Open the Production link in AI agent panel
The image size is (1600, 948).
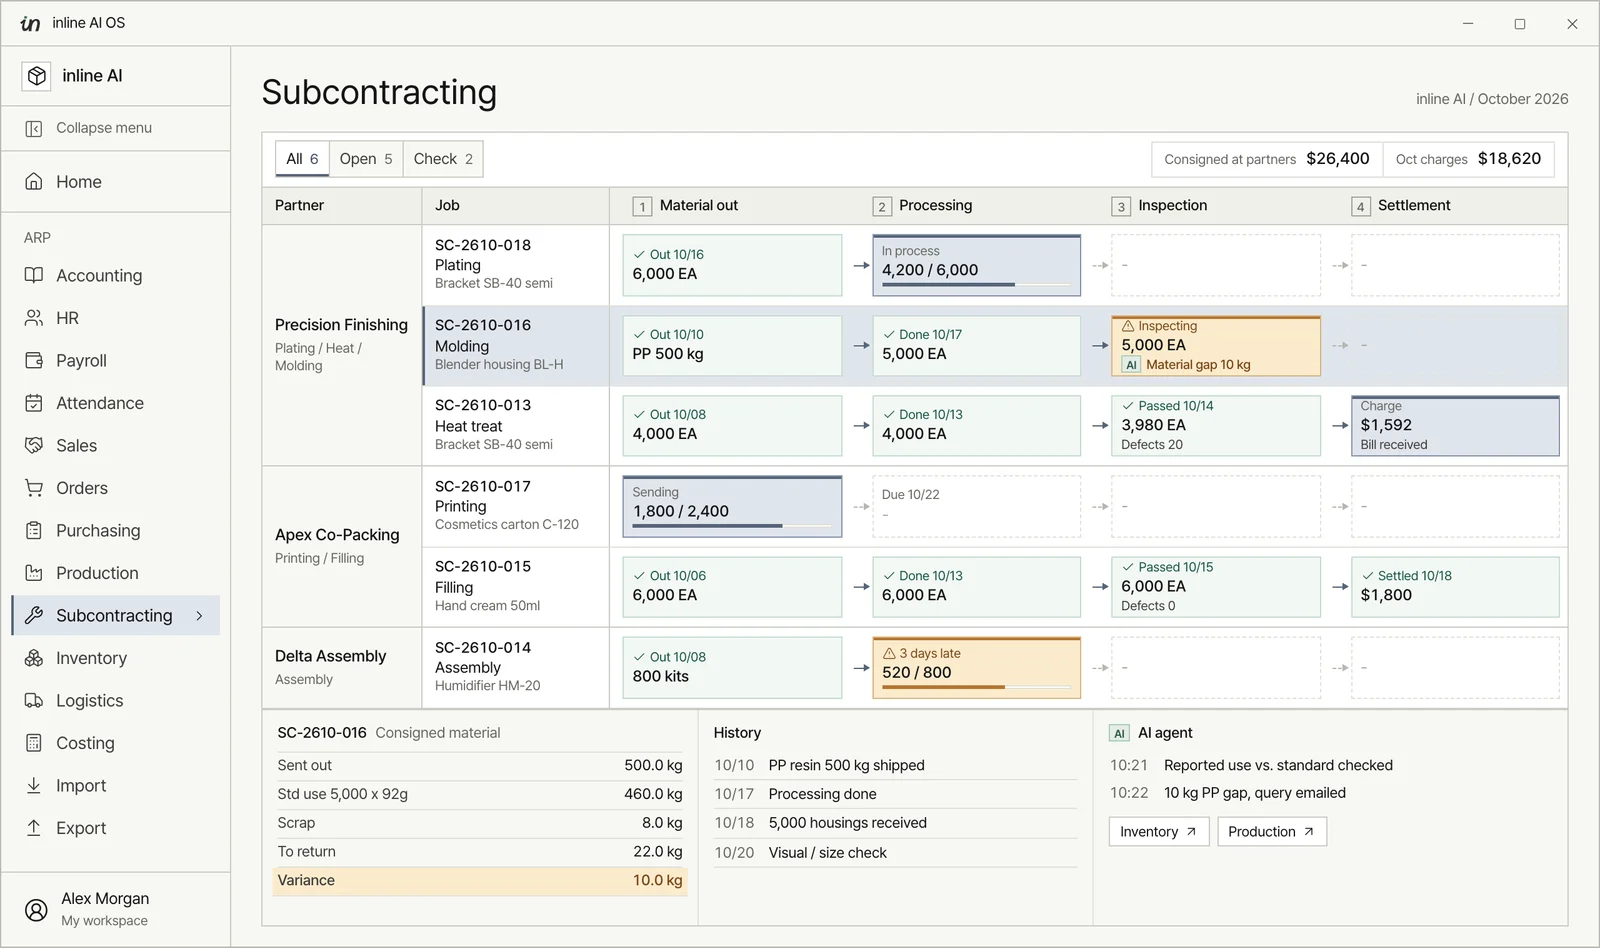(1272, 832)
